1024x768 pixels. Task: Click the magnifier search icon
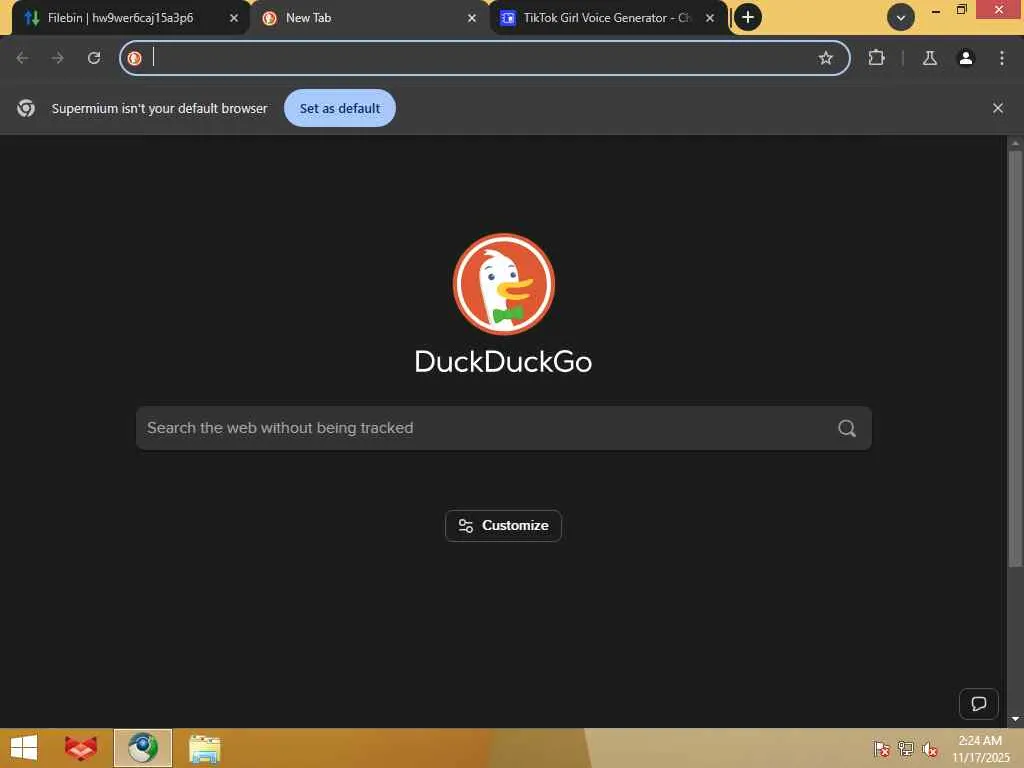(x=847, y=428)
